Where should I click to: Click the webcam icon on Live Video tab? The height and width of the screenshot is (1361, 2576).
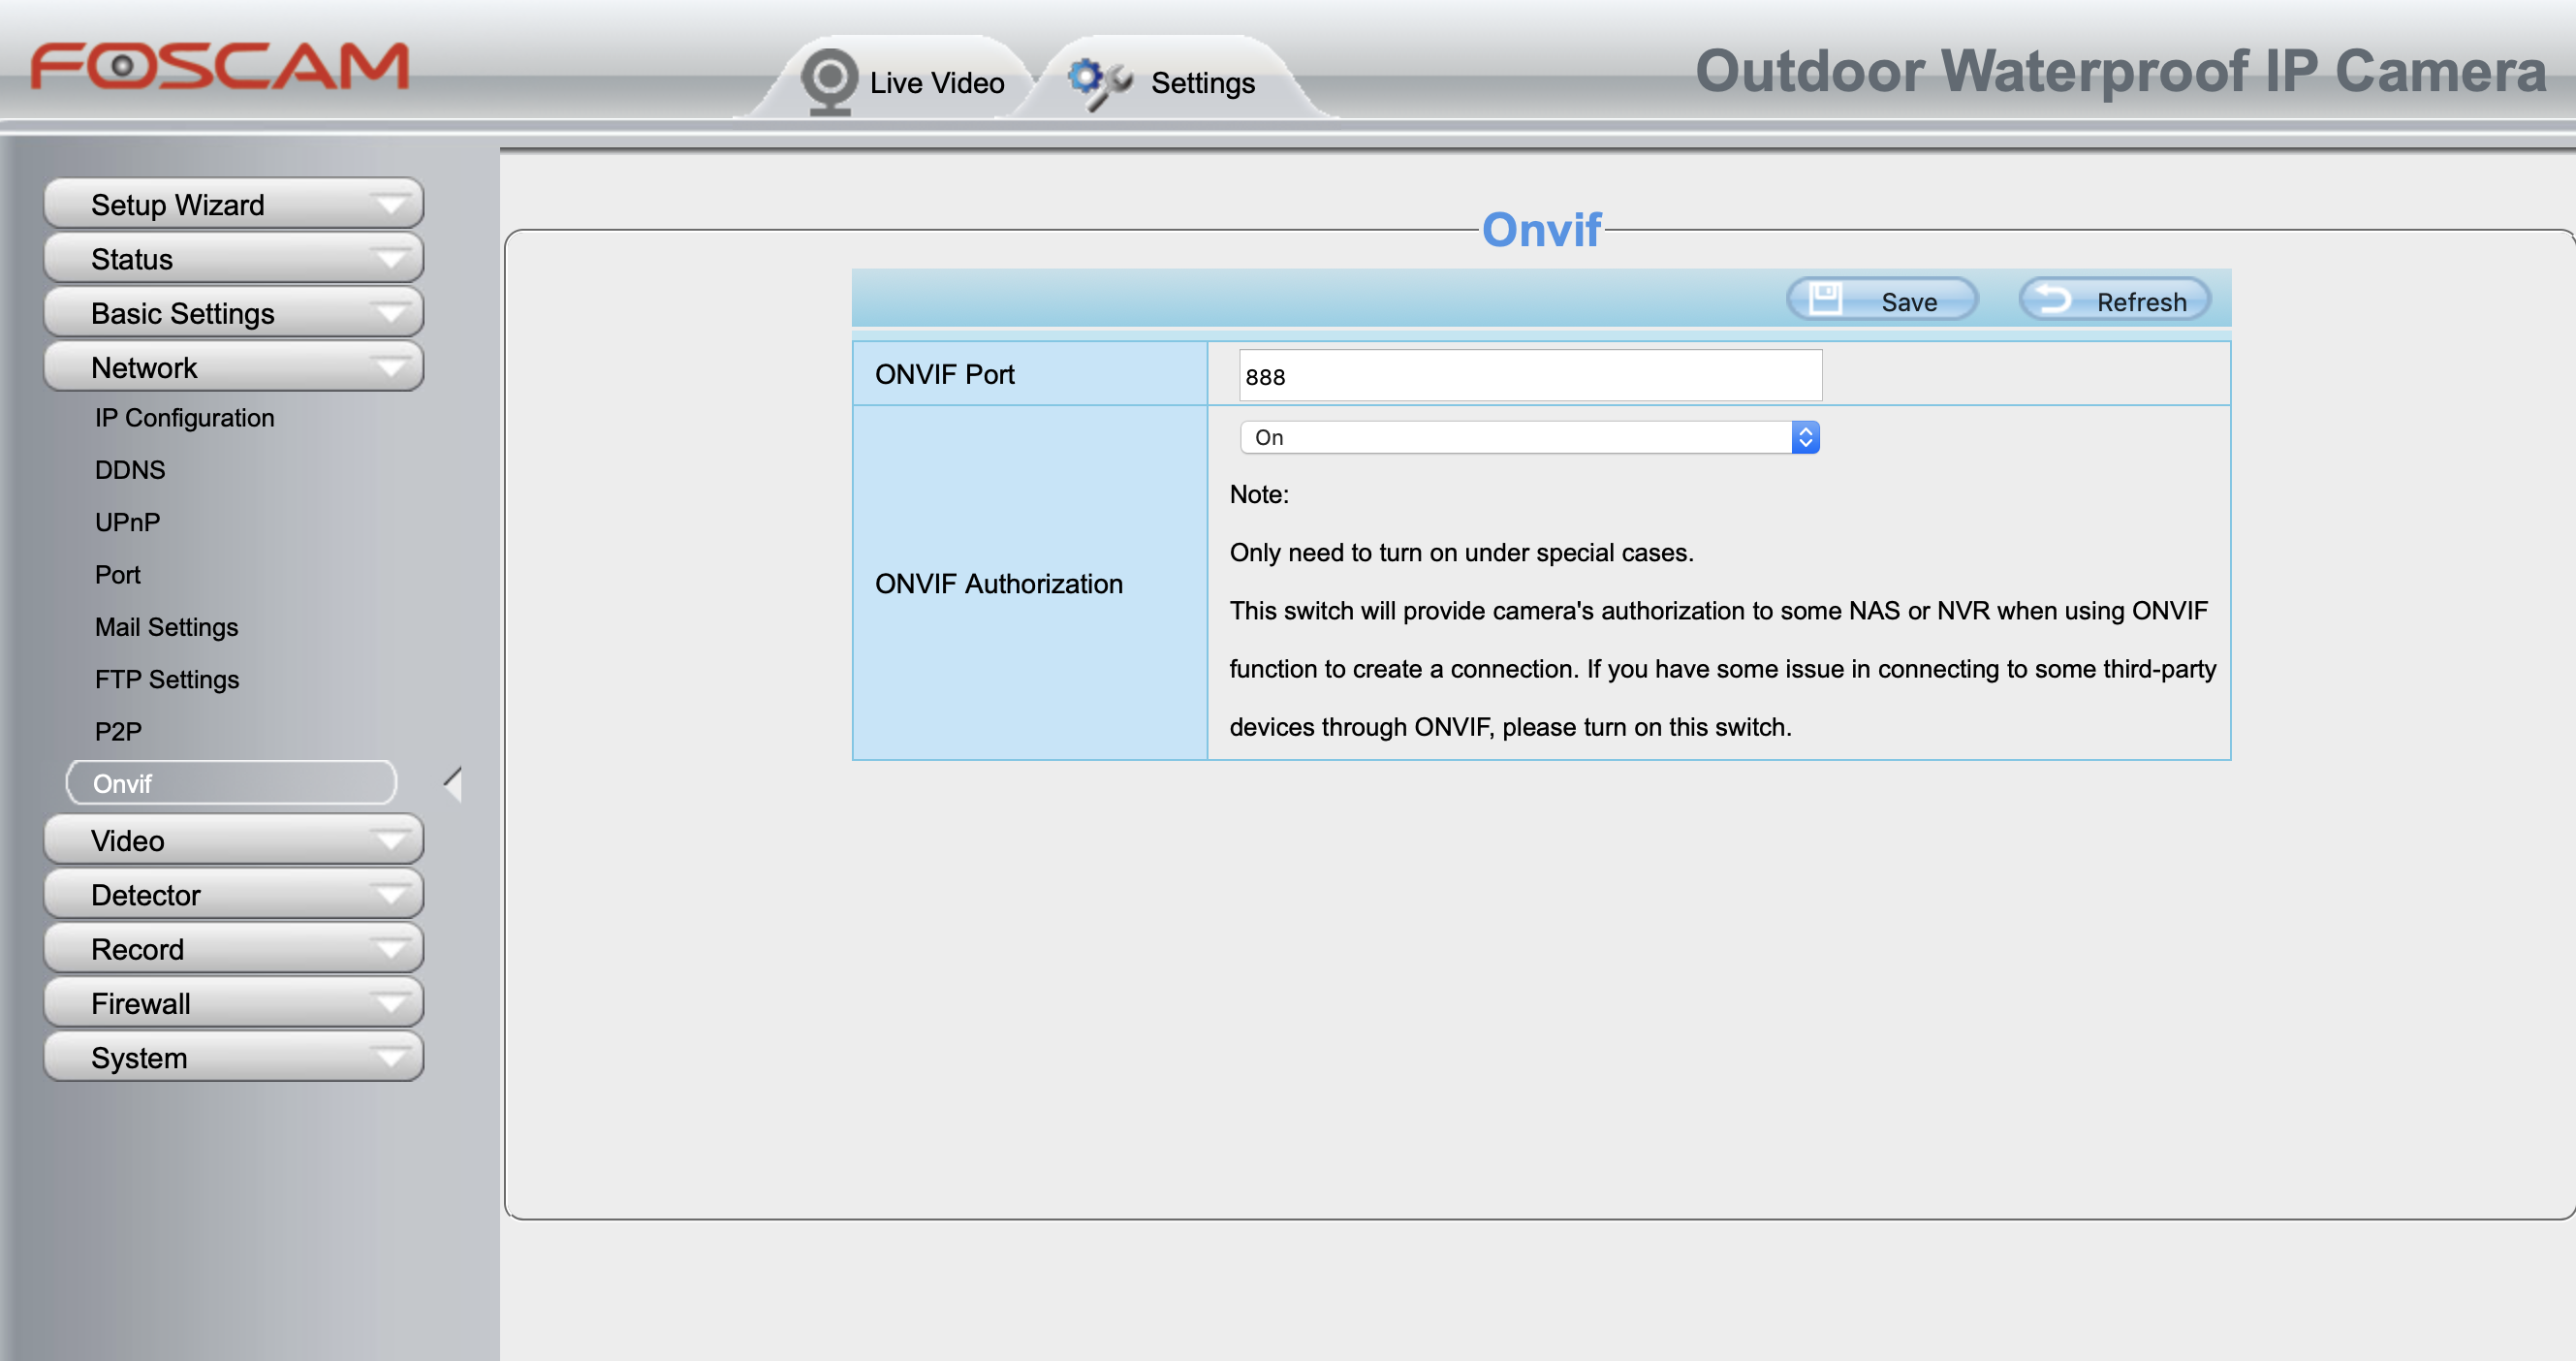829,80
